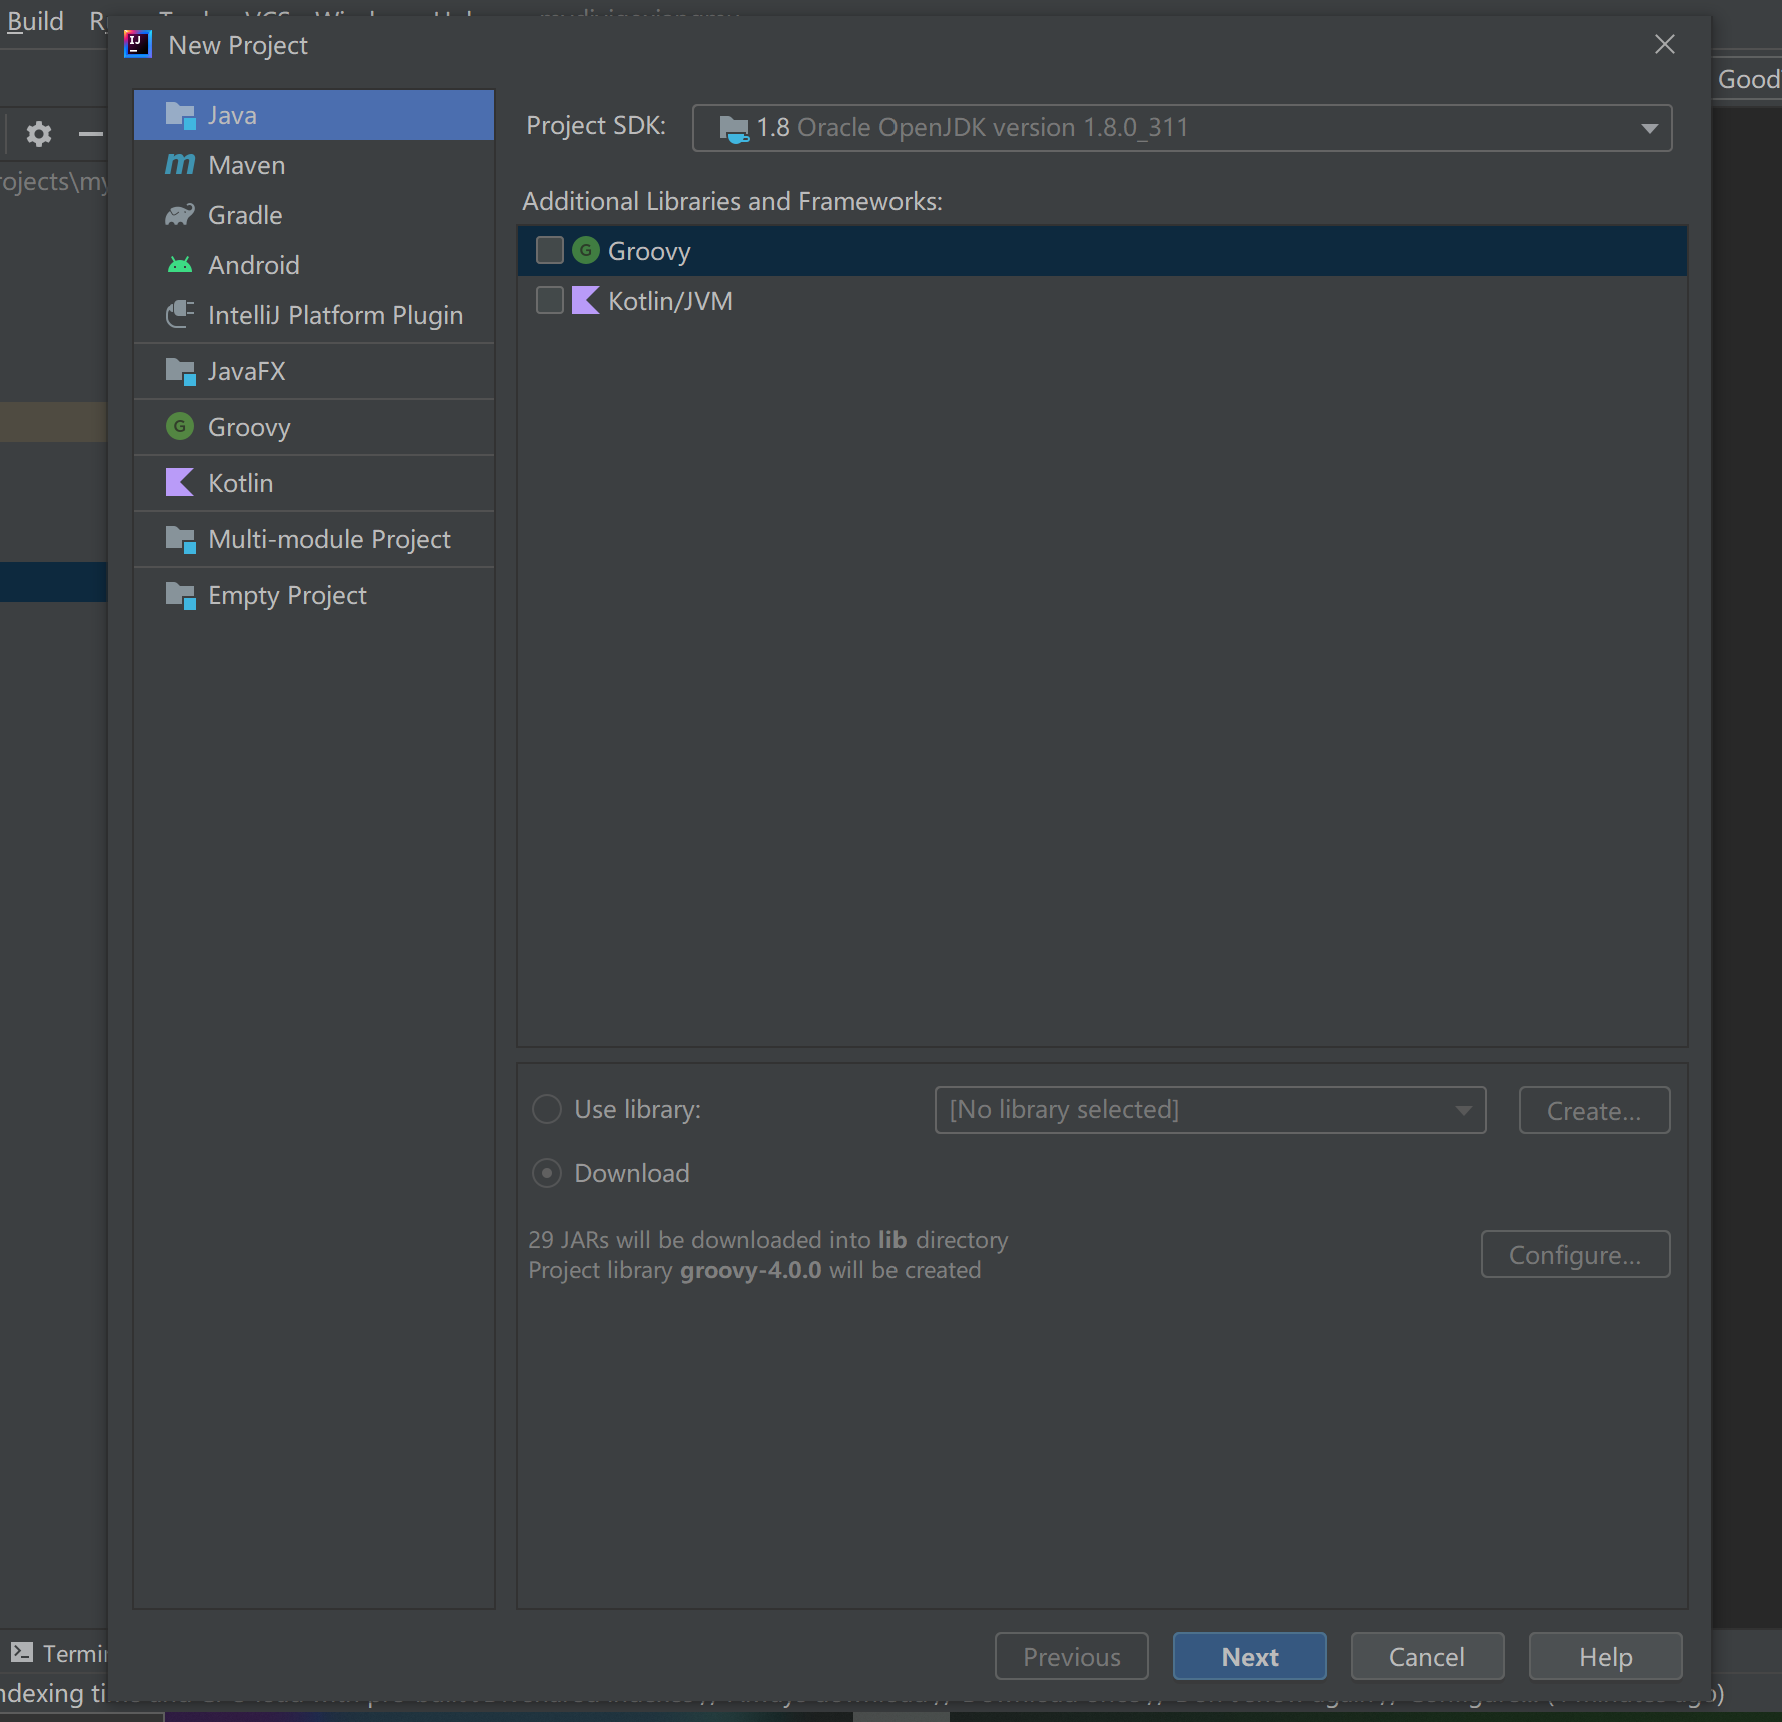This screenshot has width=1782, height=1722.
Task: Click the Maven 'm' icon
Action: [180, 165]
